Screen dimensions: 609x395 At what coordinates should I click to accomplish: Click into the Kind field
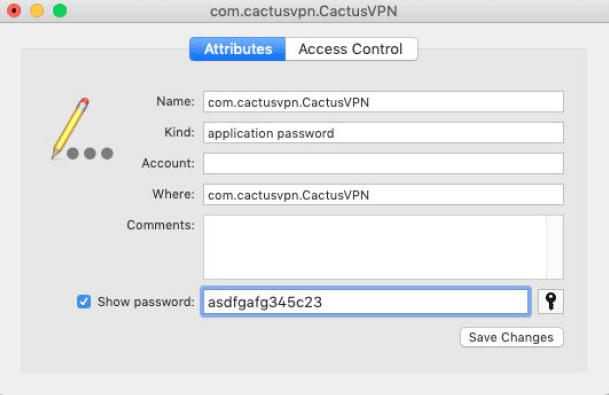383,133
